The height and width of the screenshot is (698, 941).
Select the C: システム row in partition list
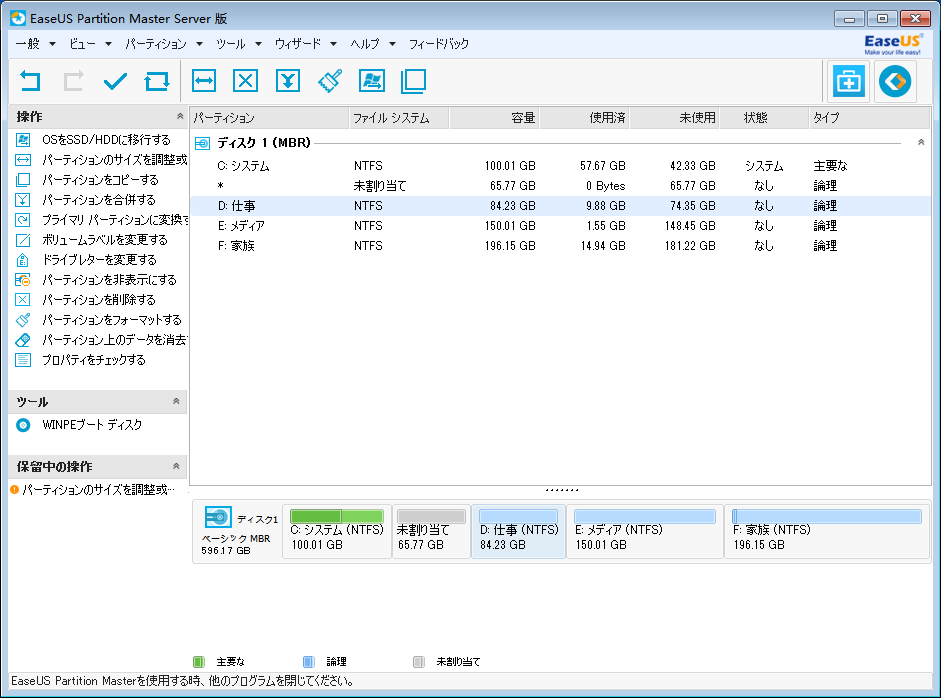[x=560, y=166]
